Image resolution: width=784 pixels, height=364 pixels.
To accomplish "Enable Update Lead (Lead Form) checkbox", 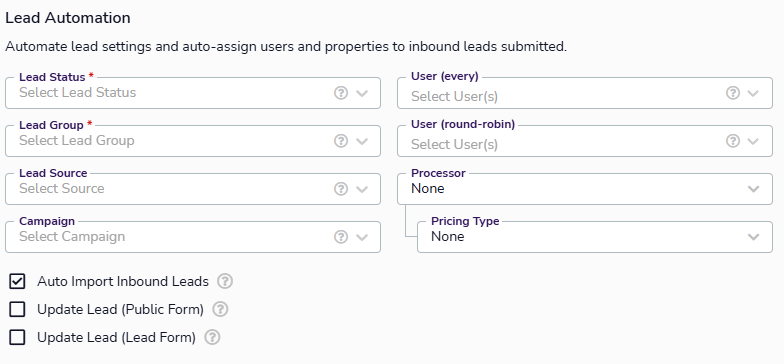I will click(x=17, y=338).
